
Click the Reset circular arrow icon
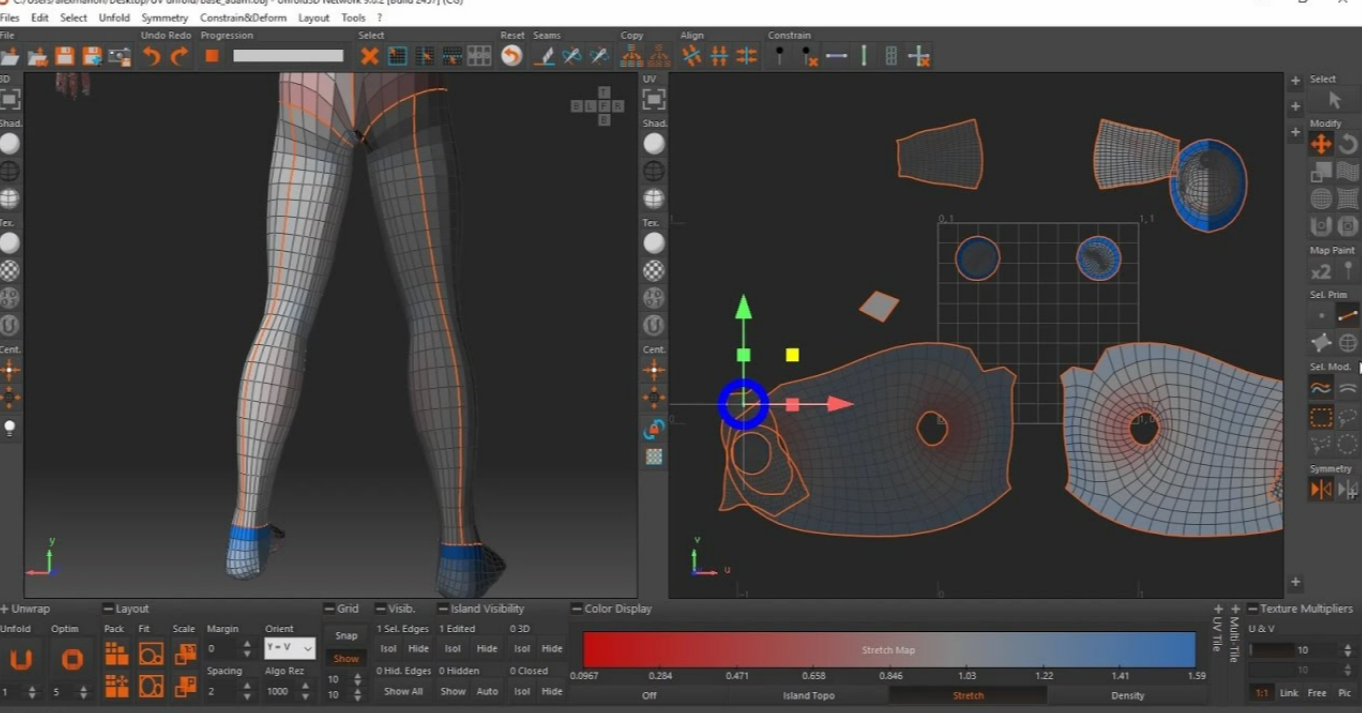coord(512,56)
